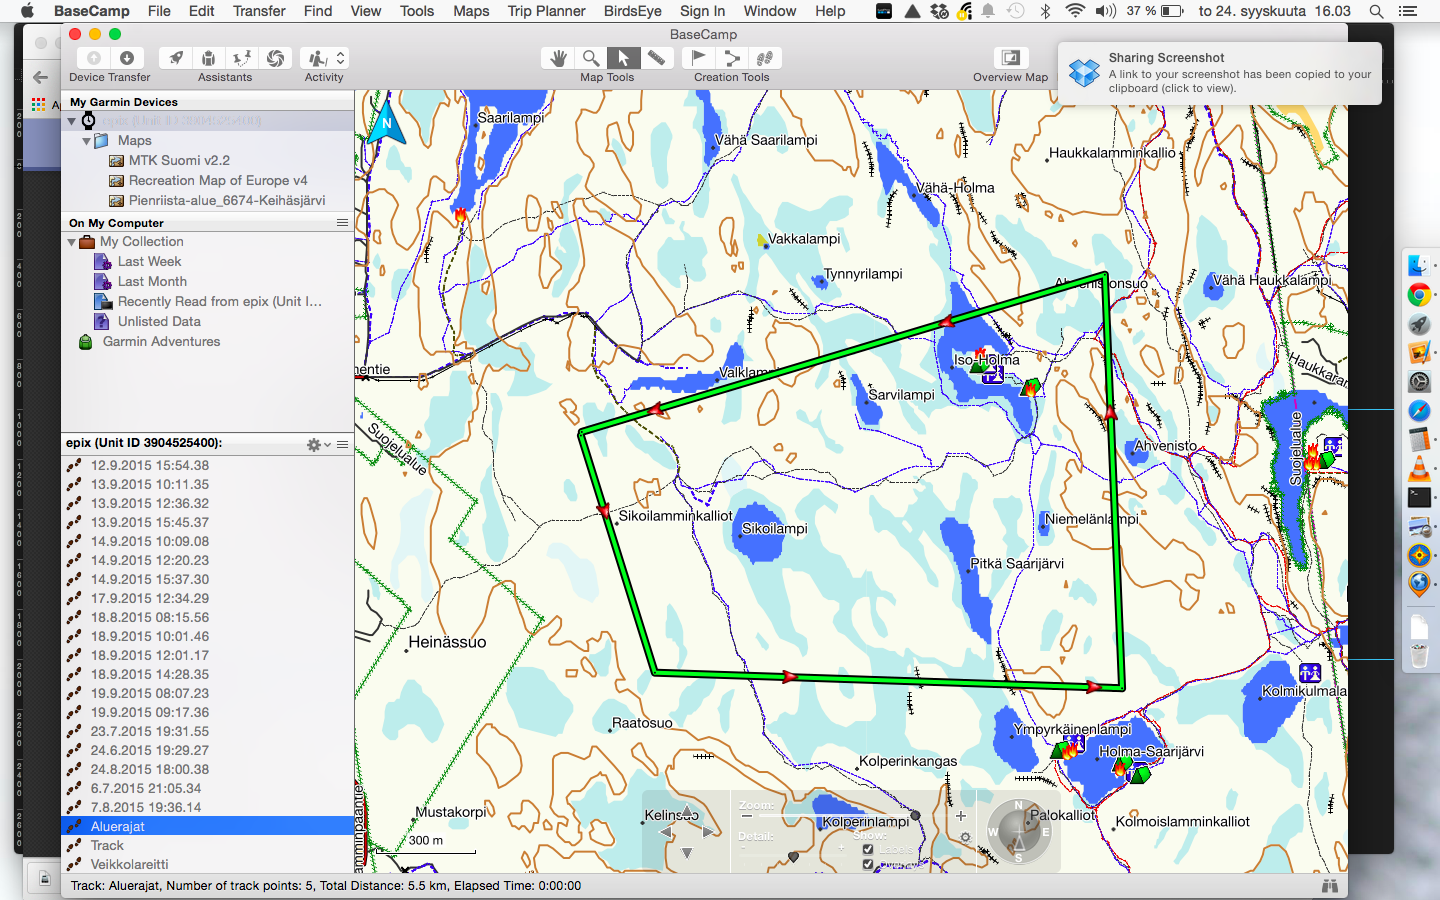Screen dimensions: 1440x900
Task: Open Unlisted Data list
Action: click(x=159, y=321)
